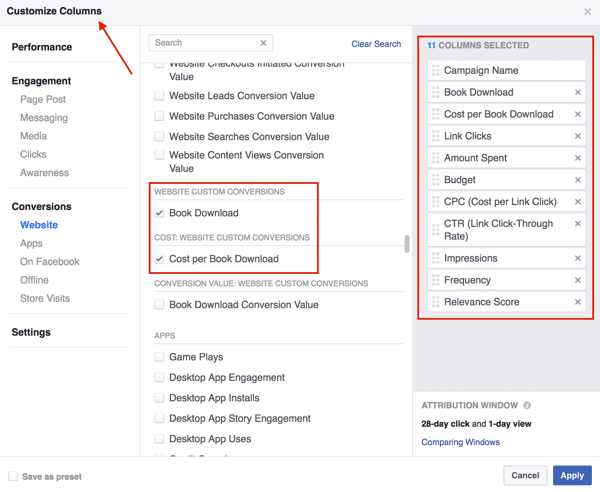Select Store Visits under Conversions
Viewport: 600px width, 492px height.
[45, 298]
